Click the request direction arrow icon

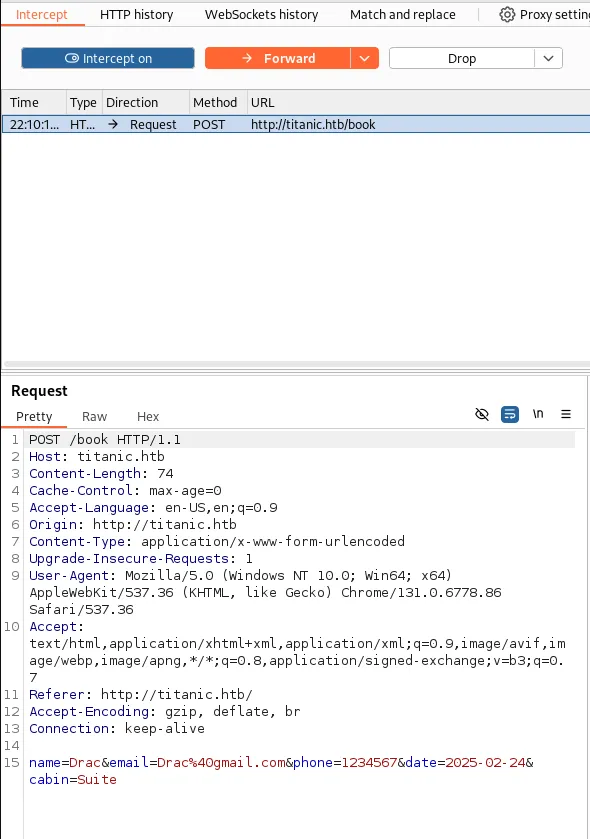coord(113,124)
